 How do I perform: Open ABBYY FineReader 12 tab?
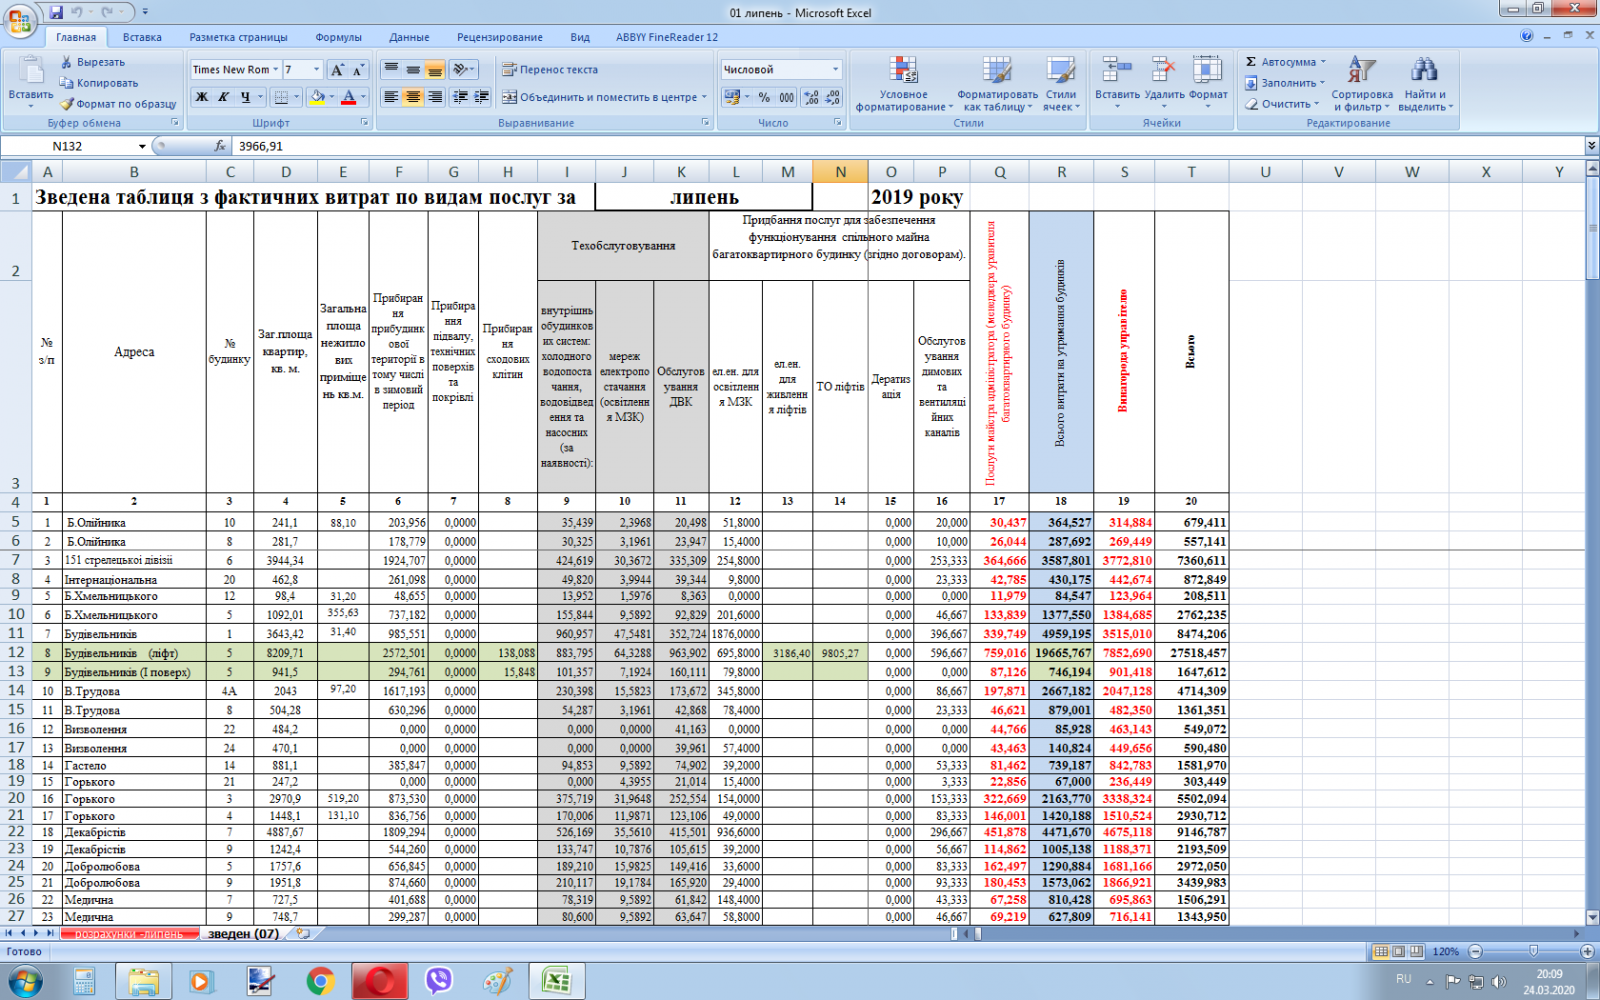666,37
